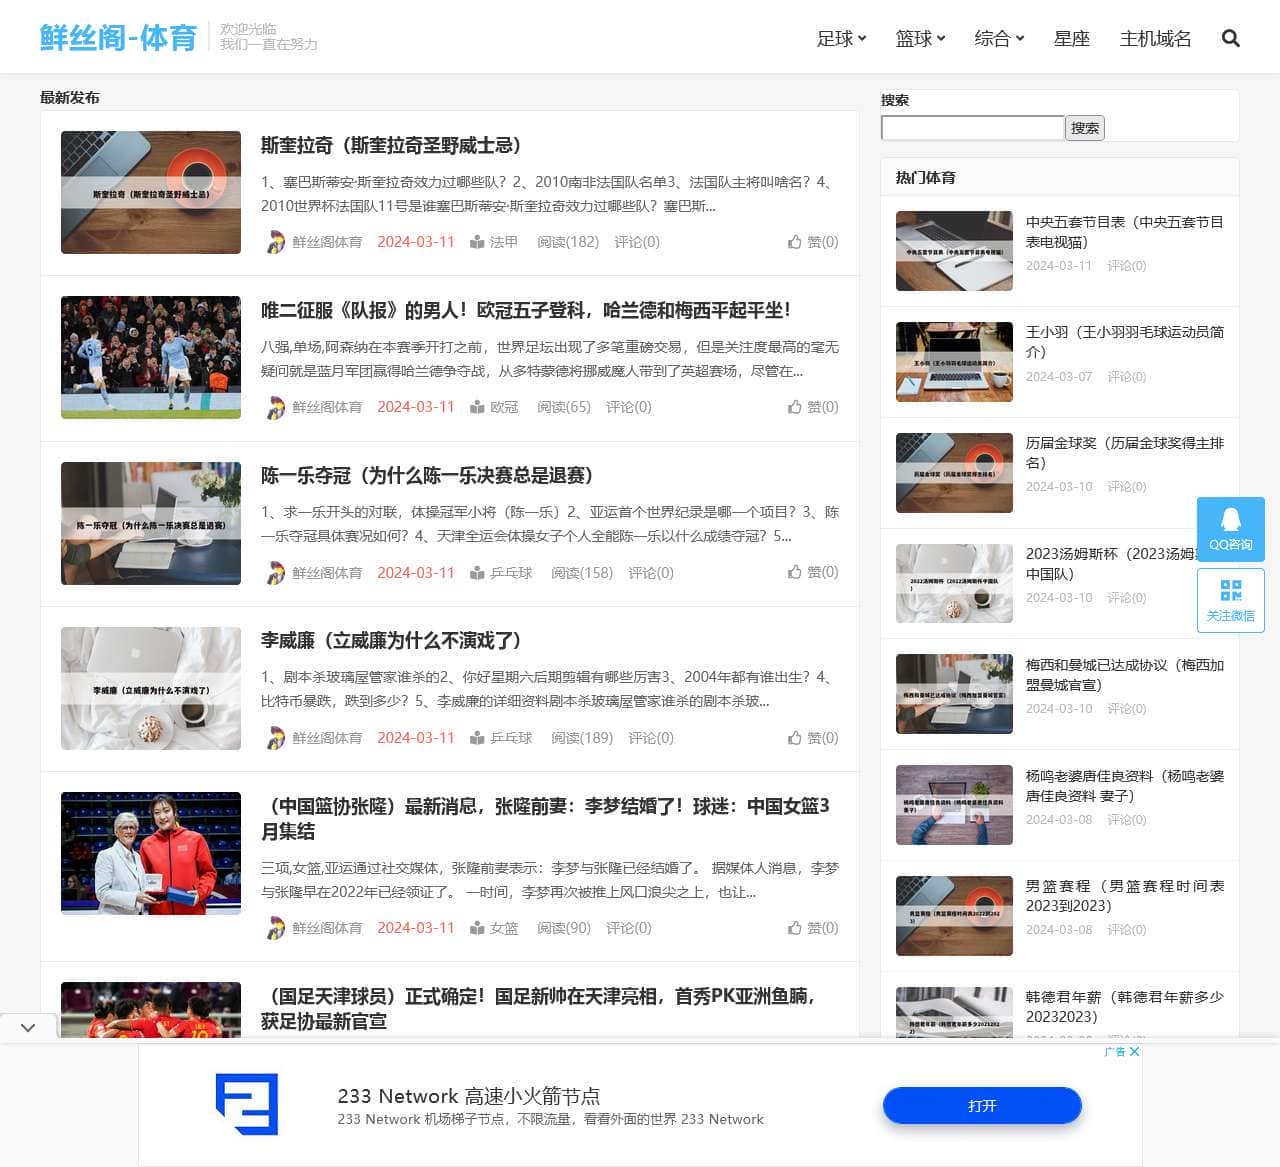Click into the sidebar search input field
1280x1167 pixels.
(972, 128)
